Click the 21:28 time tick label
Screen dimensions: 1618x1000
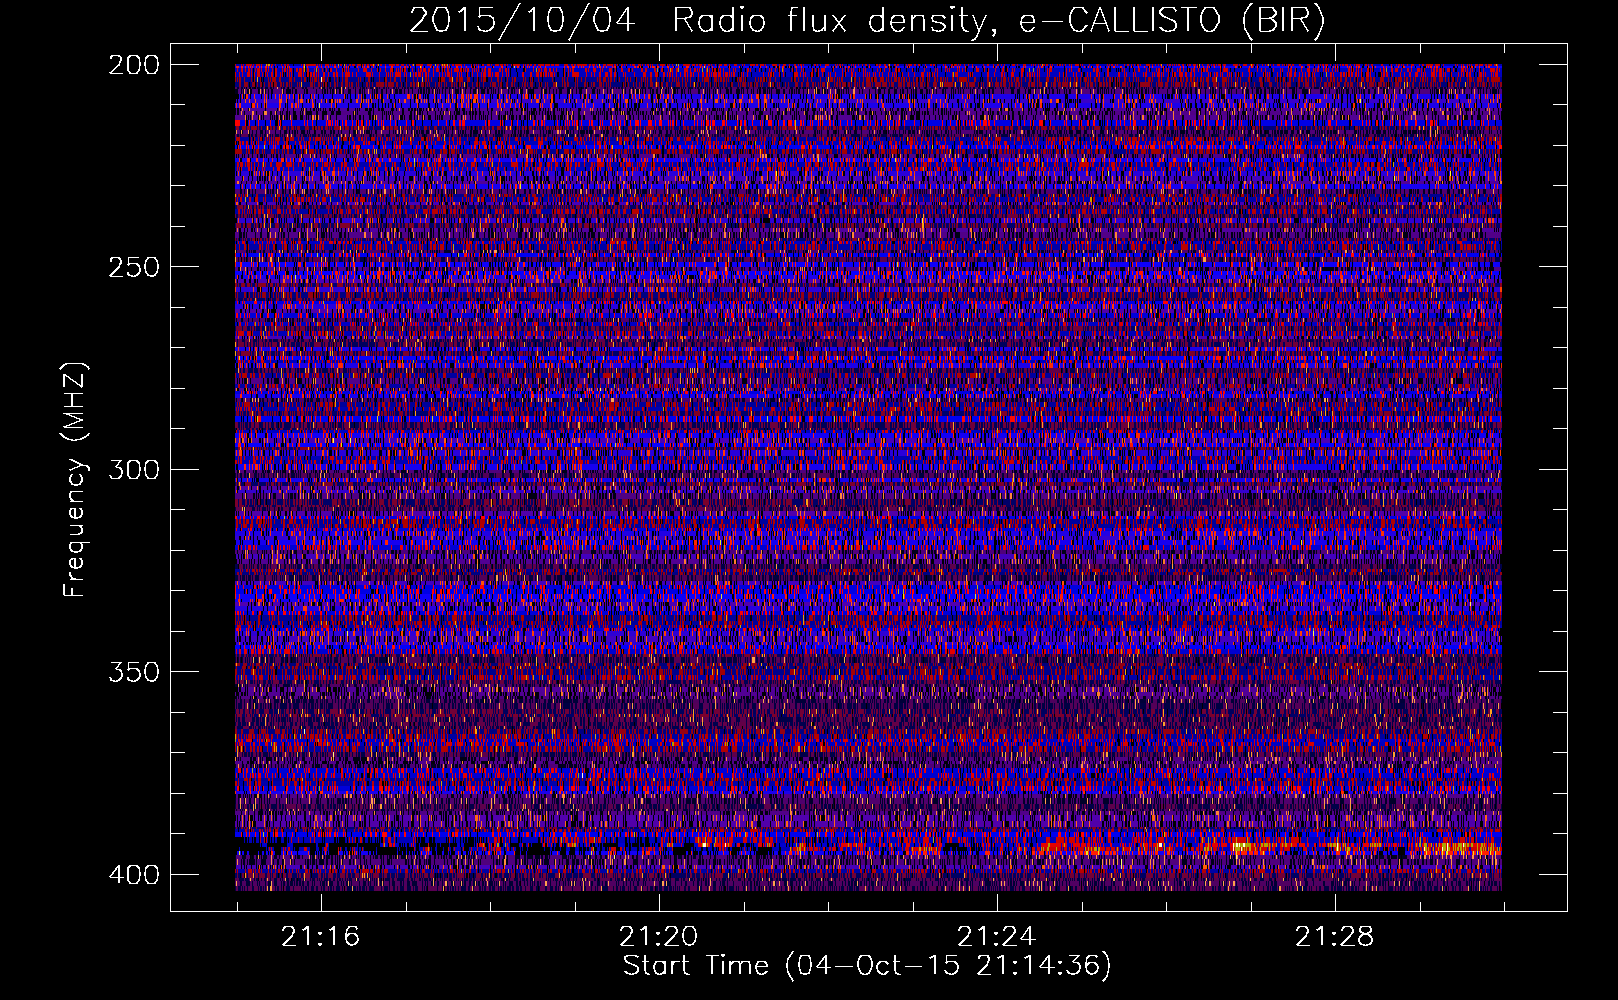tap(1335, 937)
